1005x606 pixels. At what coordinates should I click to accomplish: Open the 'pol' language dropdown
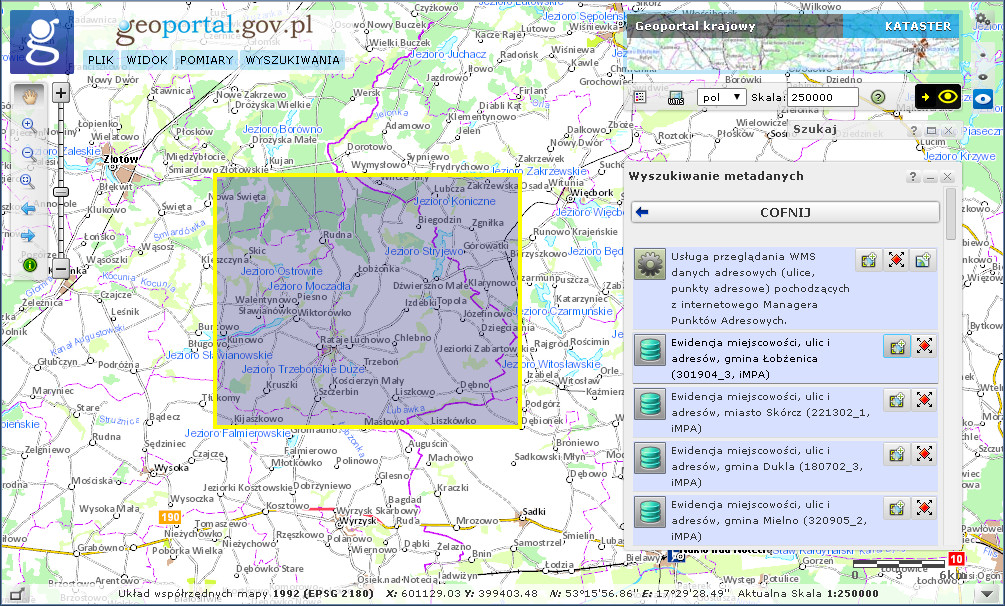click(721, 97)
